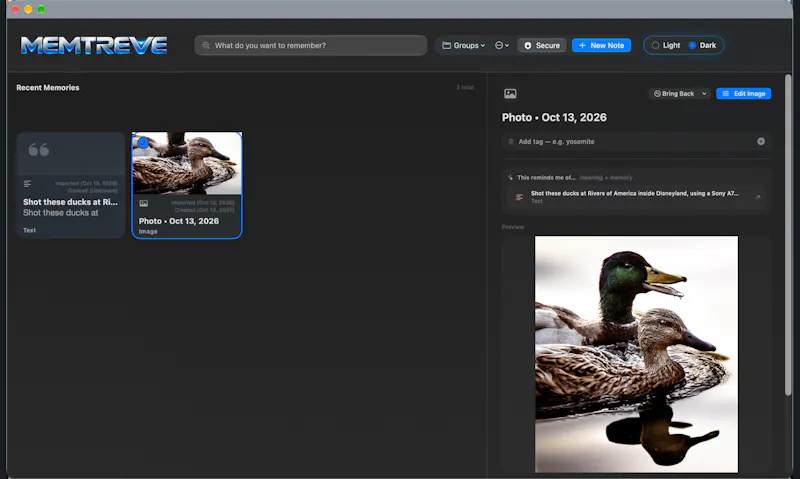Click the 'Text' type label on text card
This screenshot has width=800, height=479.
click(30, 230)
